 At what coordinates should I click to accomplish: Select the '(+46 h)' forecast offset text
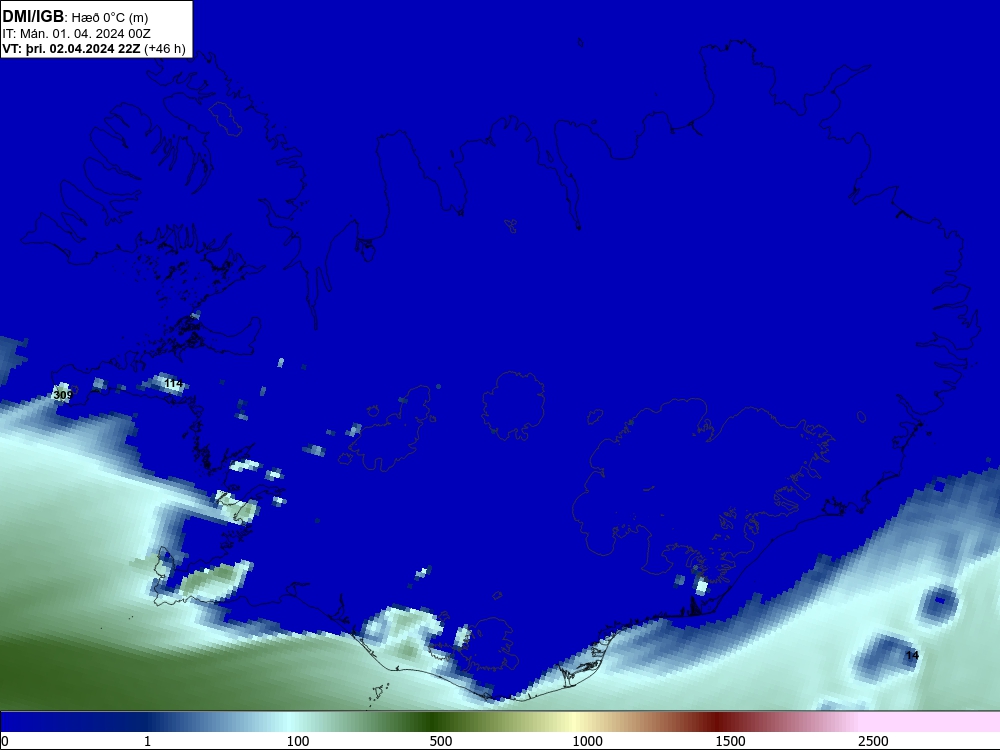(x=165, y=49)
